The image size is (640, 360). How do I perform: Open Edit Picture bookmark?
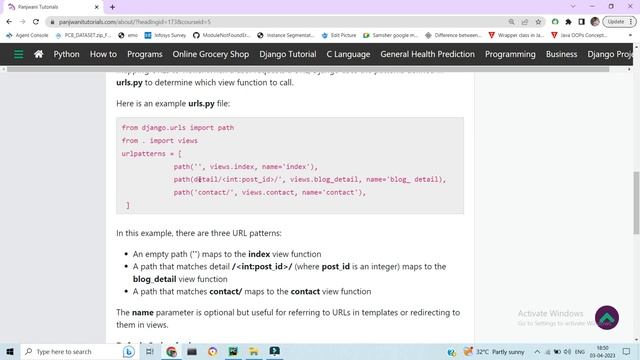pos(339,35)
